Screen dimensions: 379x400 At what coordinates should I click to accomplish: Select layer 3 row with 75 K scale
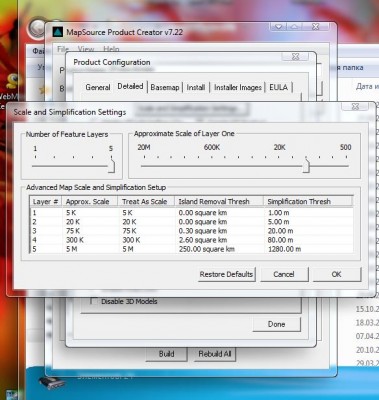[192, 231]
